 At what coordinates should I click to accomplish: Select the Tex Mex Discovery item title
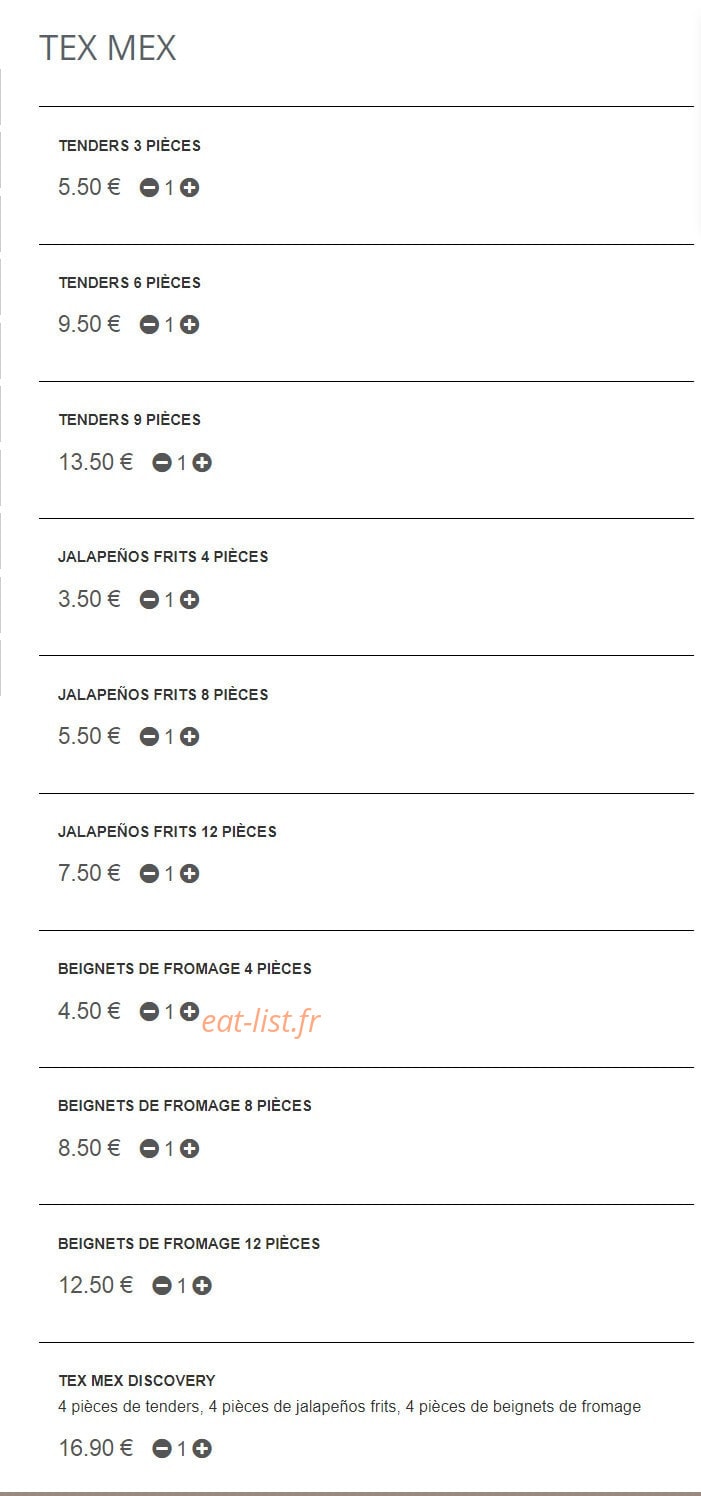137,1381
